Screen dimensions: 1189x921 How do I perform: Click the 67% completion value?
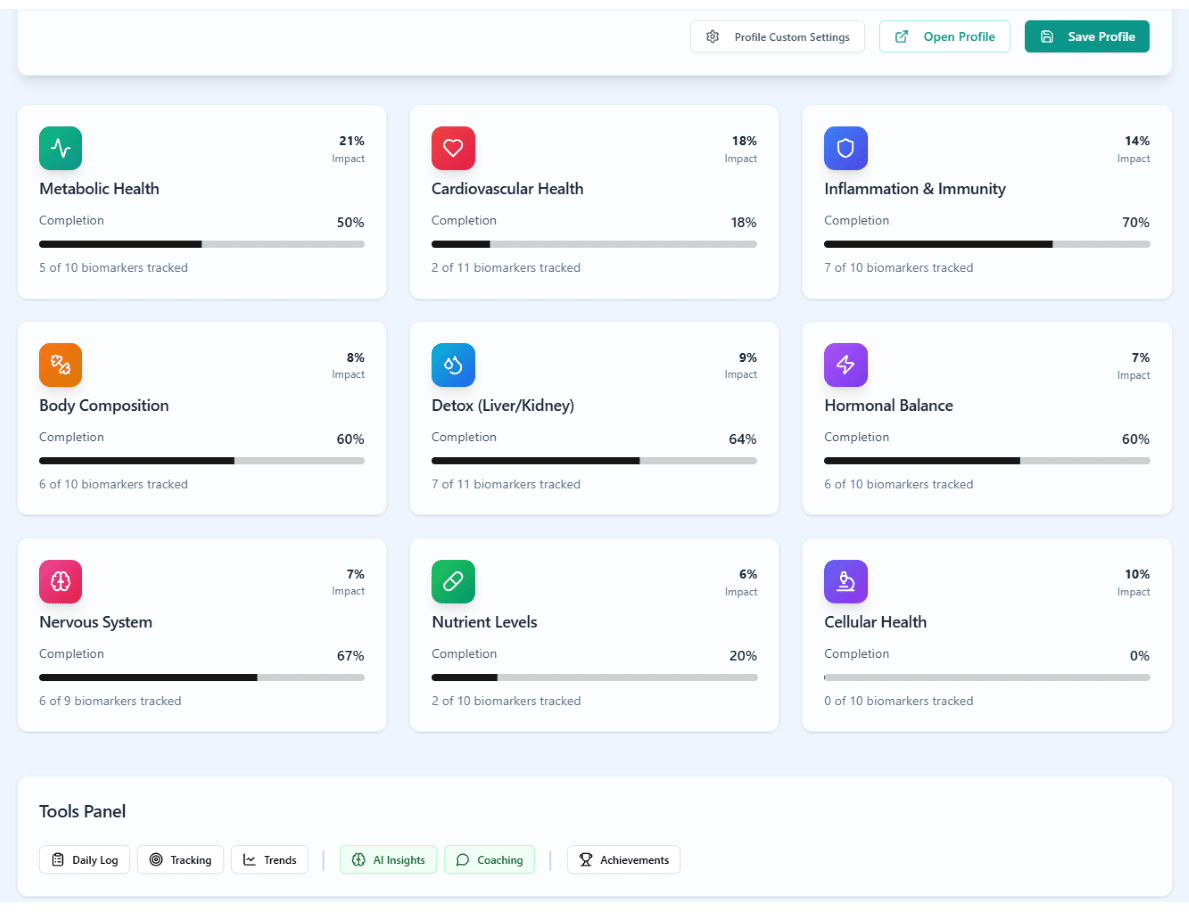[x=350, y=656]
